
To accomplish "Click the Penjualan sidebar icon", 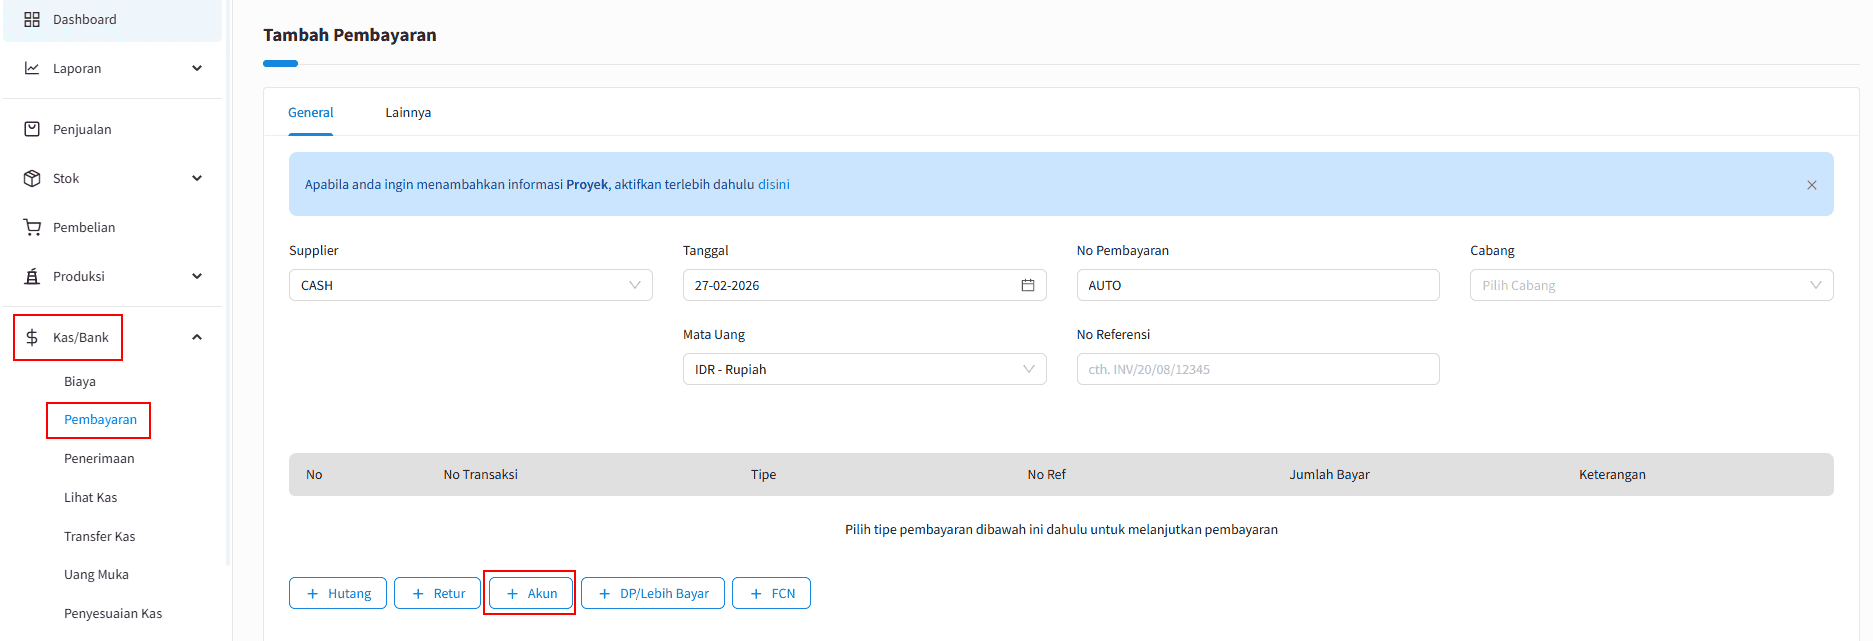I will coord(32,129).
